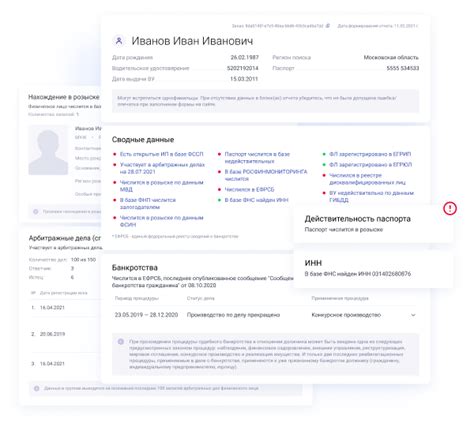Select the text Паспорт числится в розыске

(344, 230)
